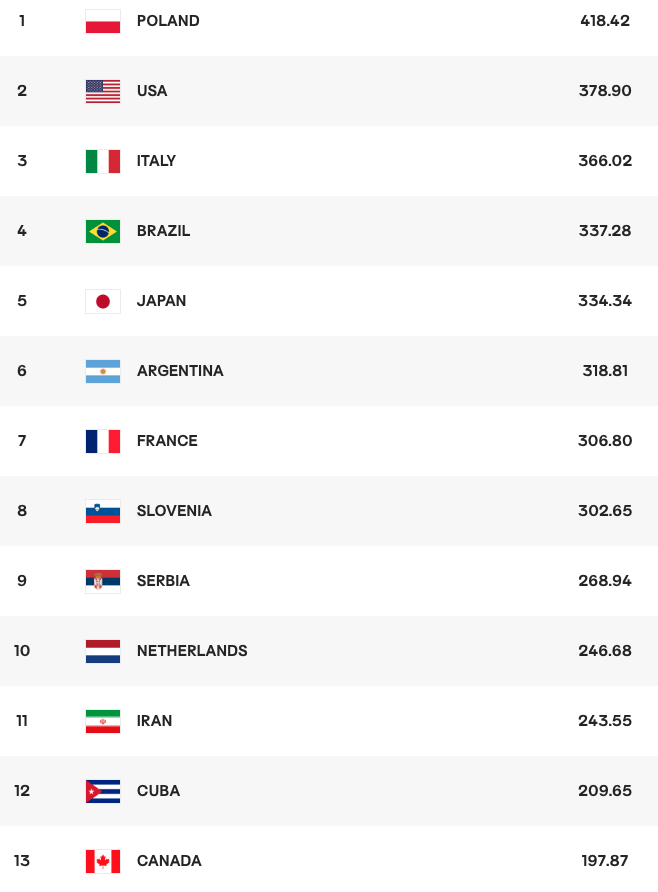Viewport: 658px width, 892px height.
Task: Click the USA flag icon
Action: point(103,91)
